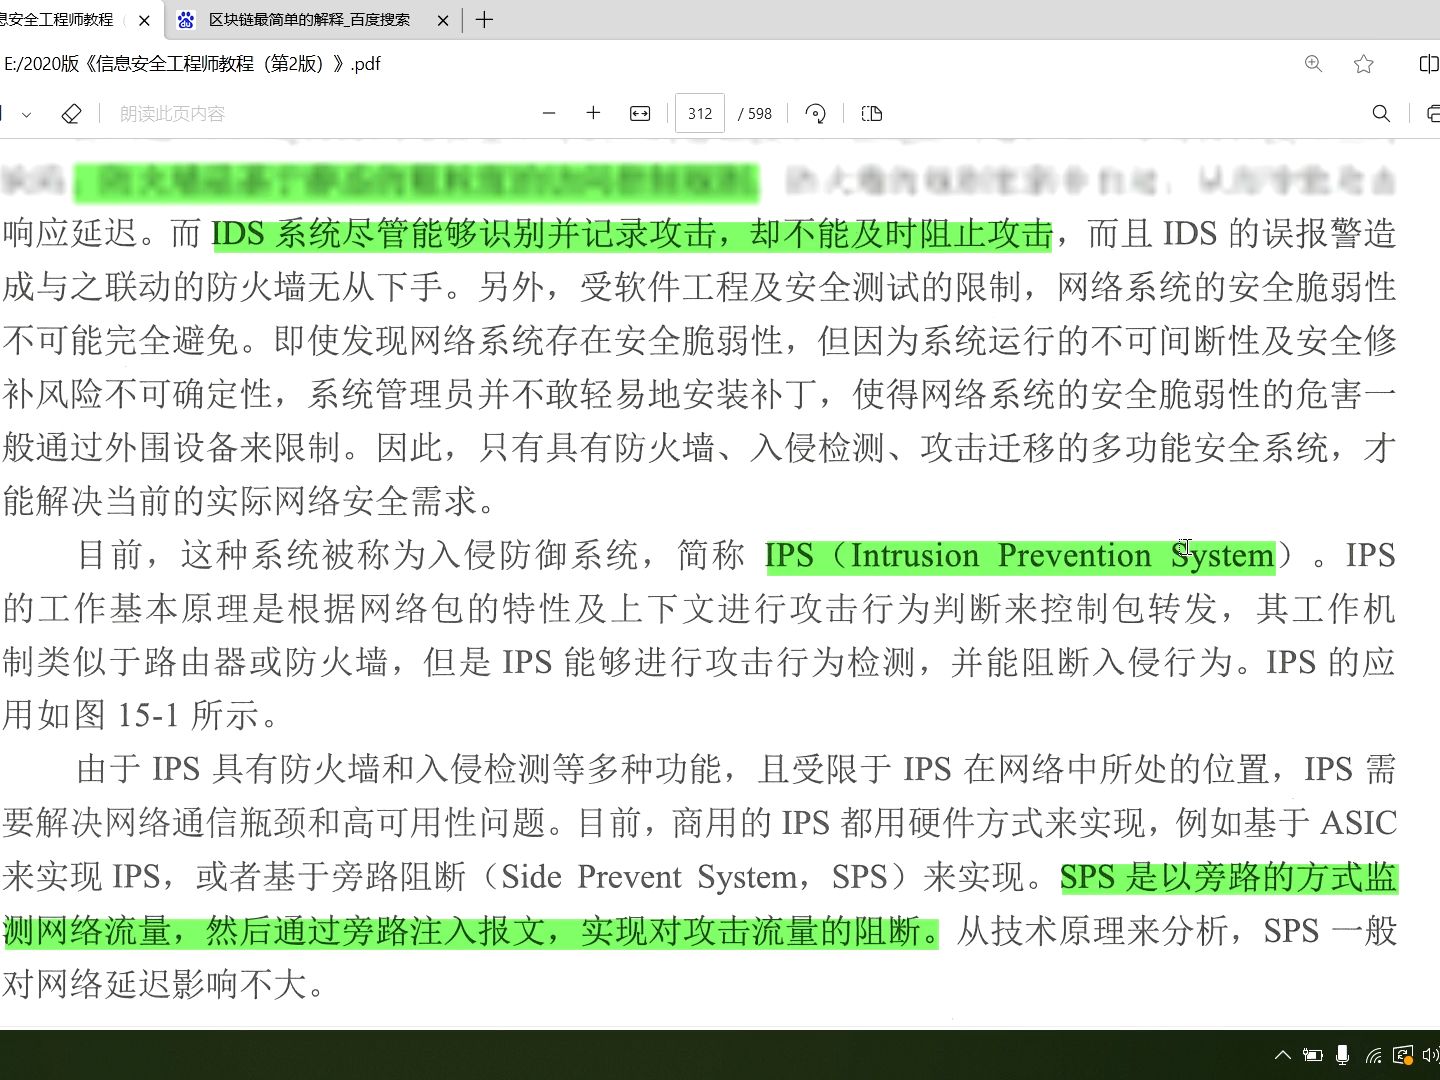Screen dimensions: 1440x1080
Task: Expand the highlight tool dropdown arrow
Action: [x=27, y=114]
